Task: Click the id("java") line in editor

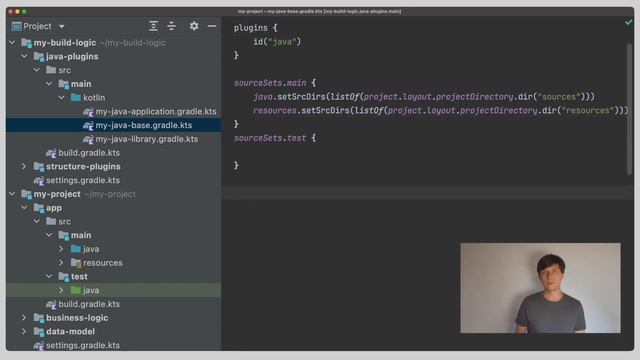Action: coord(277,42)
